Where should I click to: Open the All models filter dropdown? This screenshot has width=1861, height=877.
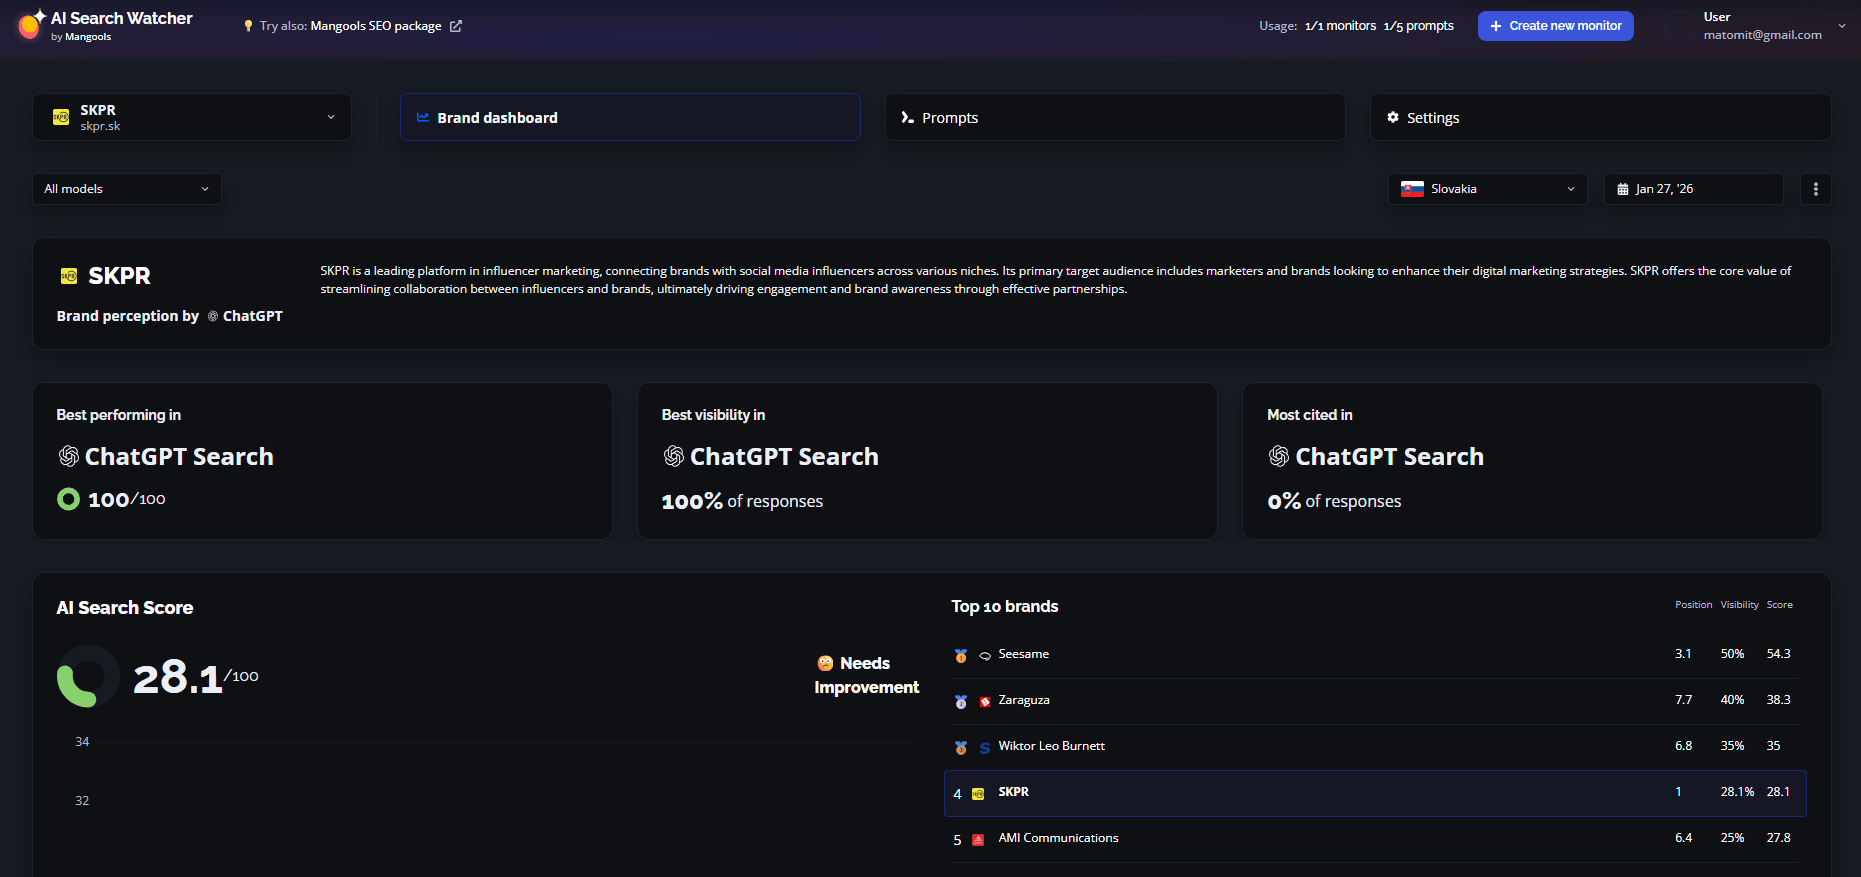127,189
